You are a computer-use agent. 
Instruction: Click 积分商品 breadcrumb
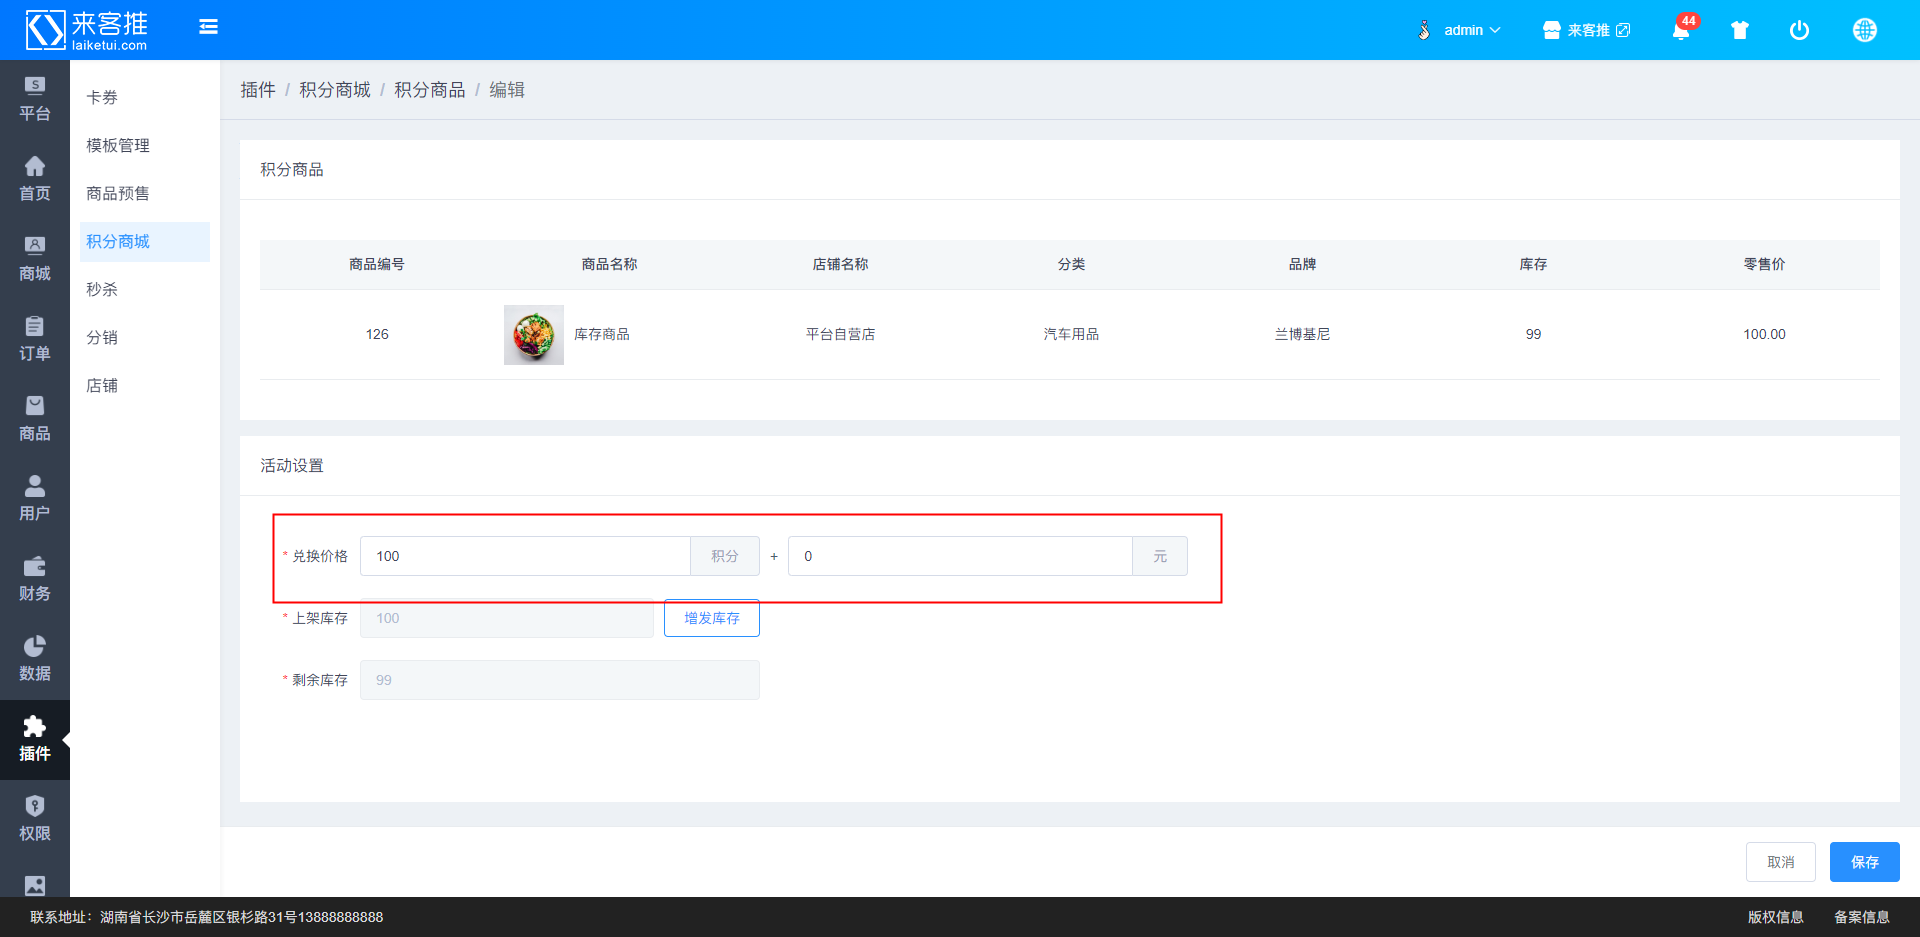pos(430,90)
